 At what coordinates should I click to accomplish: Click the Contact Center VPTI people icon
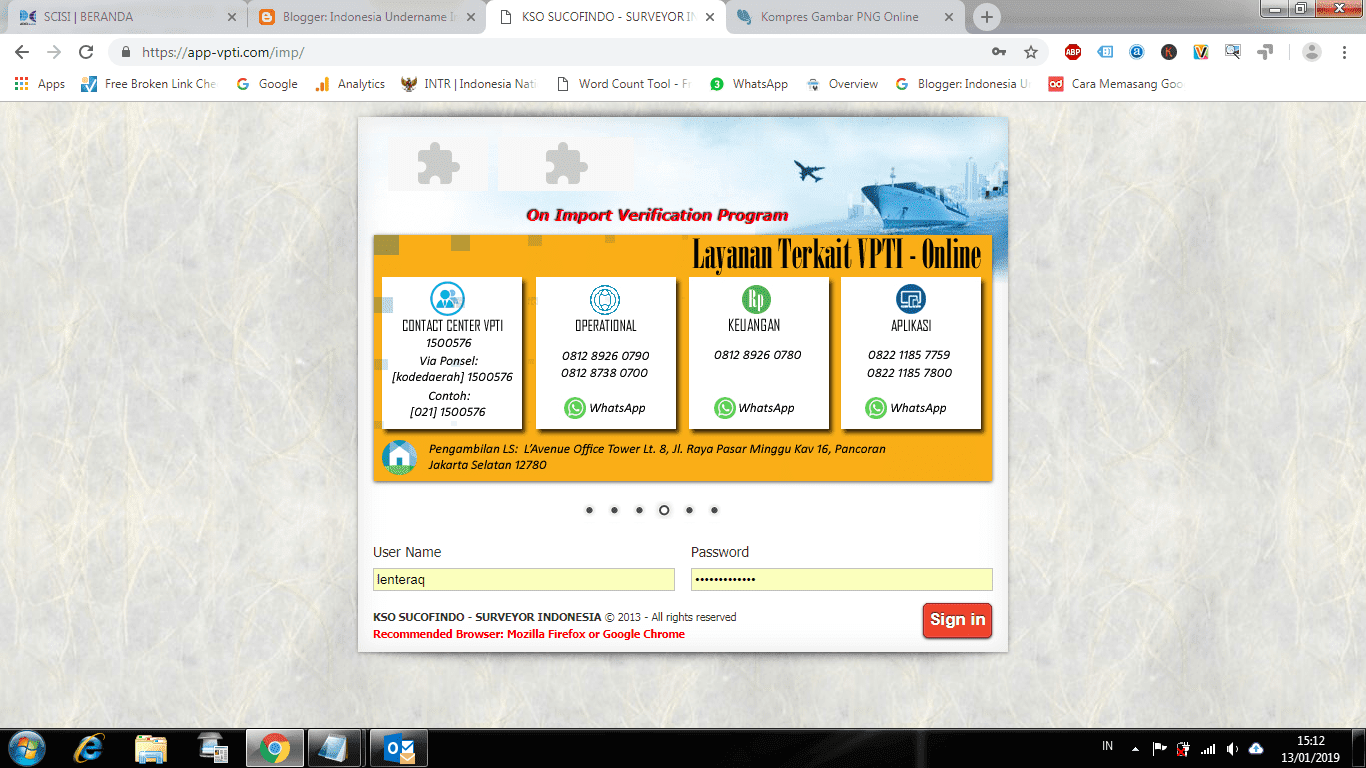[447, 298]
